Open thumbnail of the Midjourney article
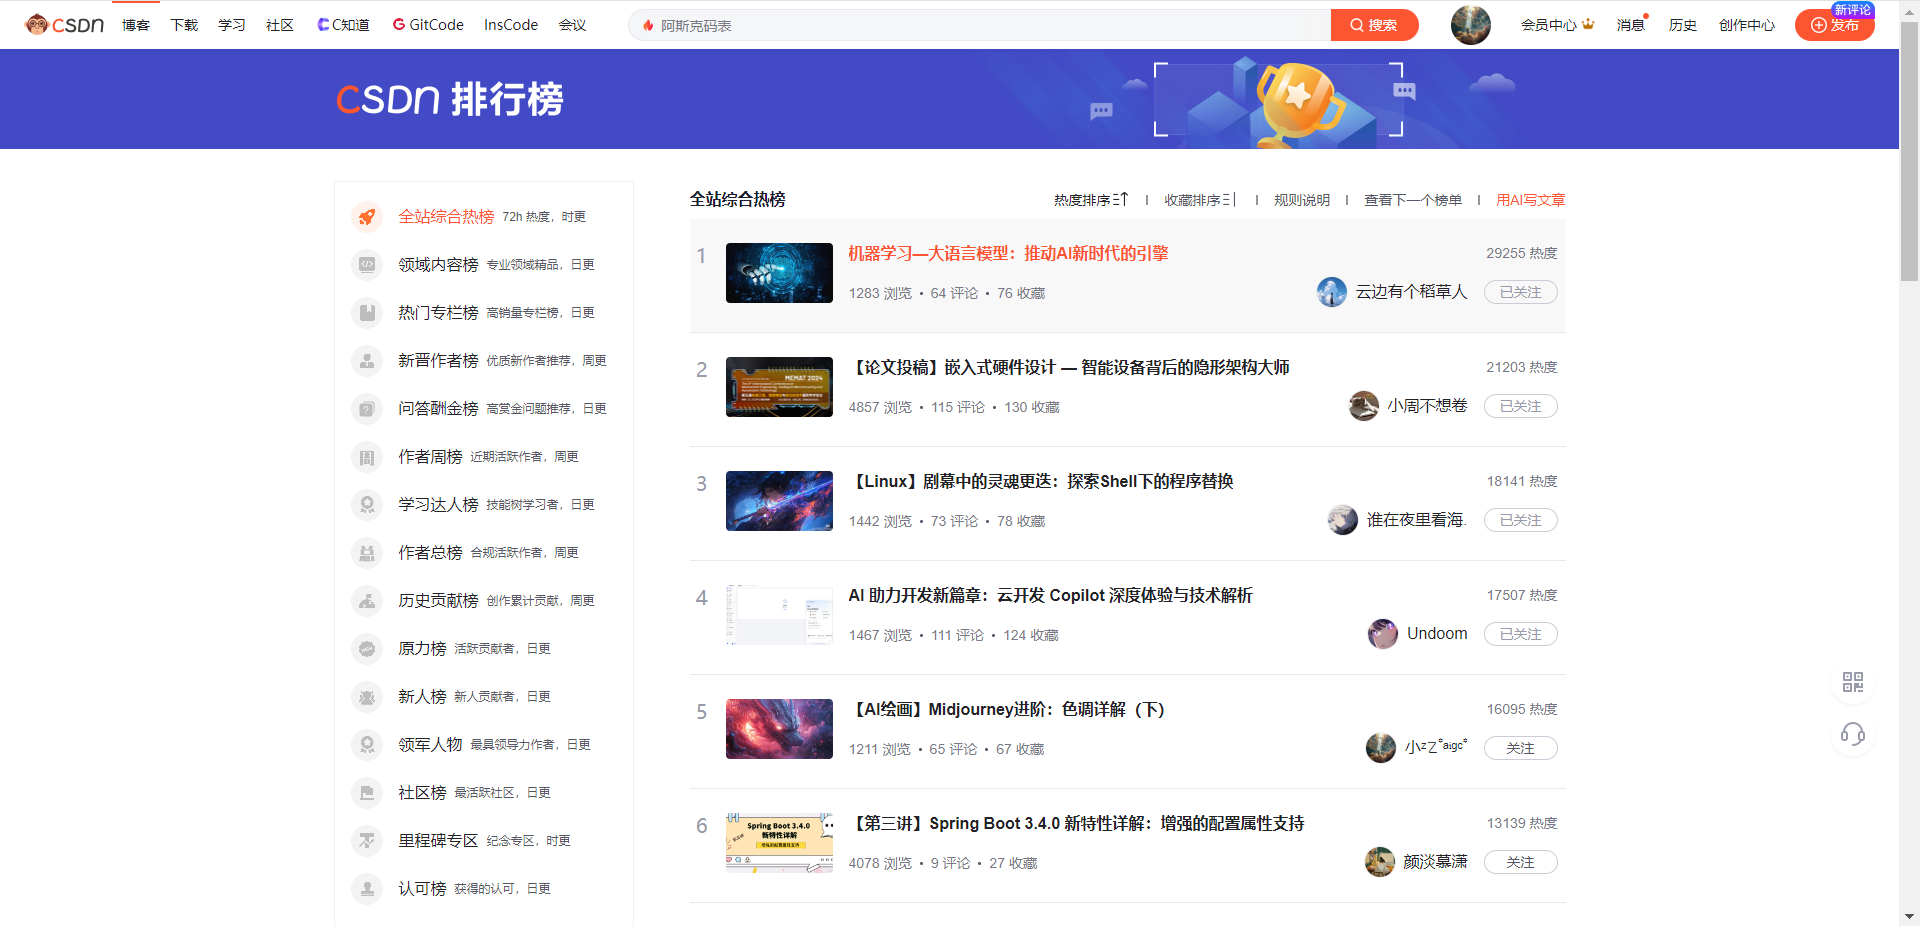 [779, 729]
